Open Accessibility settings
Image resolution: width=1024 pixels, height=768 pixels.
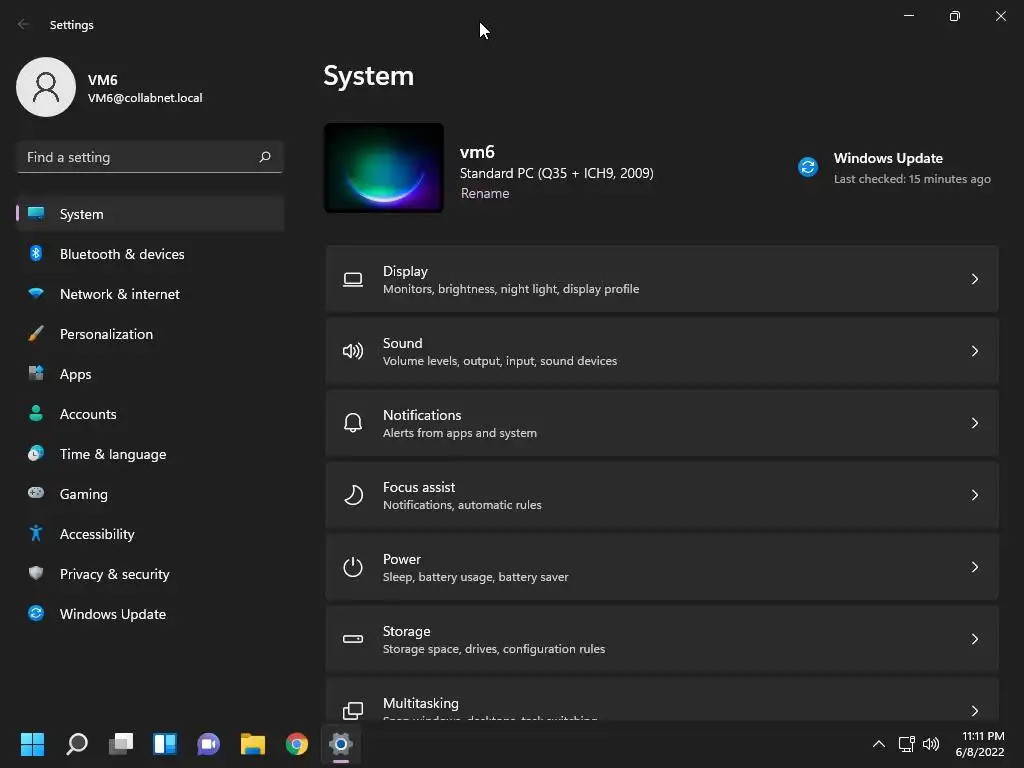tap(150, 534)
